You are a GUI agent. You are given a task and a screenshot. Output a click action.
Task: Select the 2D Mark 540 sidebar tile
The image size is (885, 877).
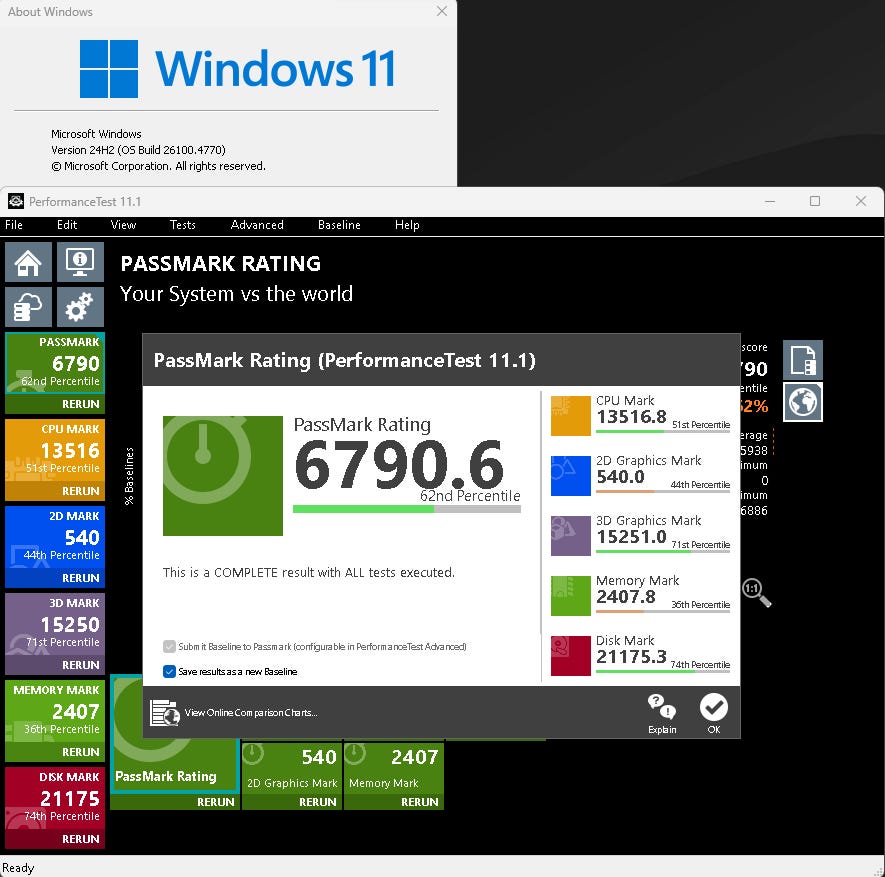tap(55, 537)
